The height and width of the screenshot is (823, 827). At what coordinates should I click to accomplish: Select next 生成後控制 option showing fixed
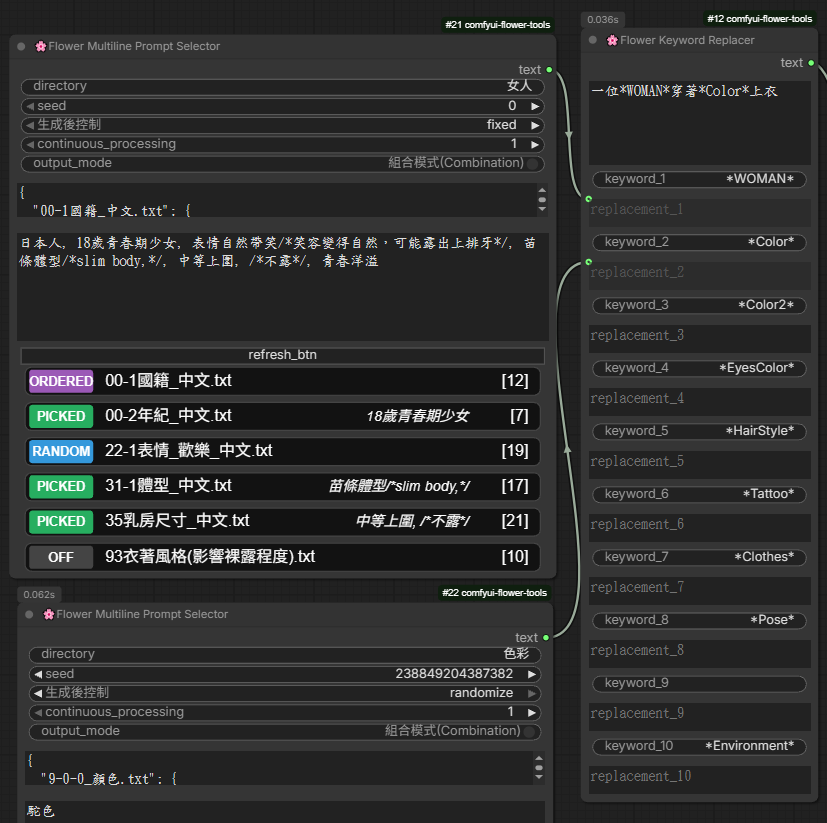[535, 125]
